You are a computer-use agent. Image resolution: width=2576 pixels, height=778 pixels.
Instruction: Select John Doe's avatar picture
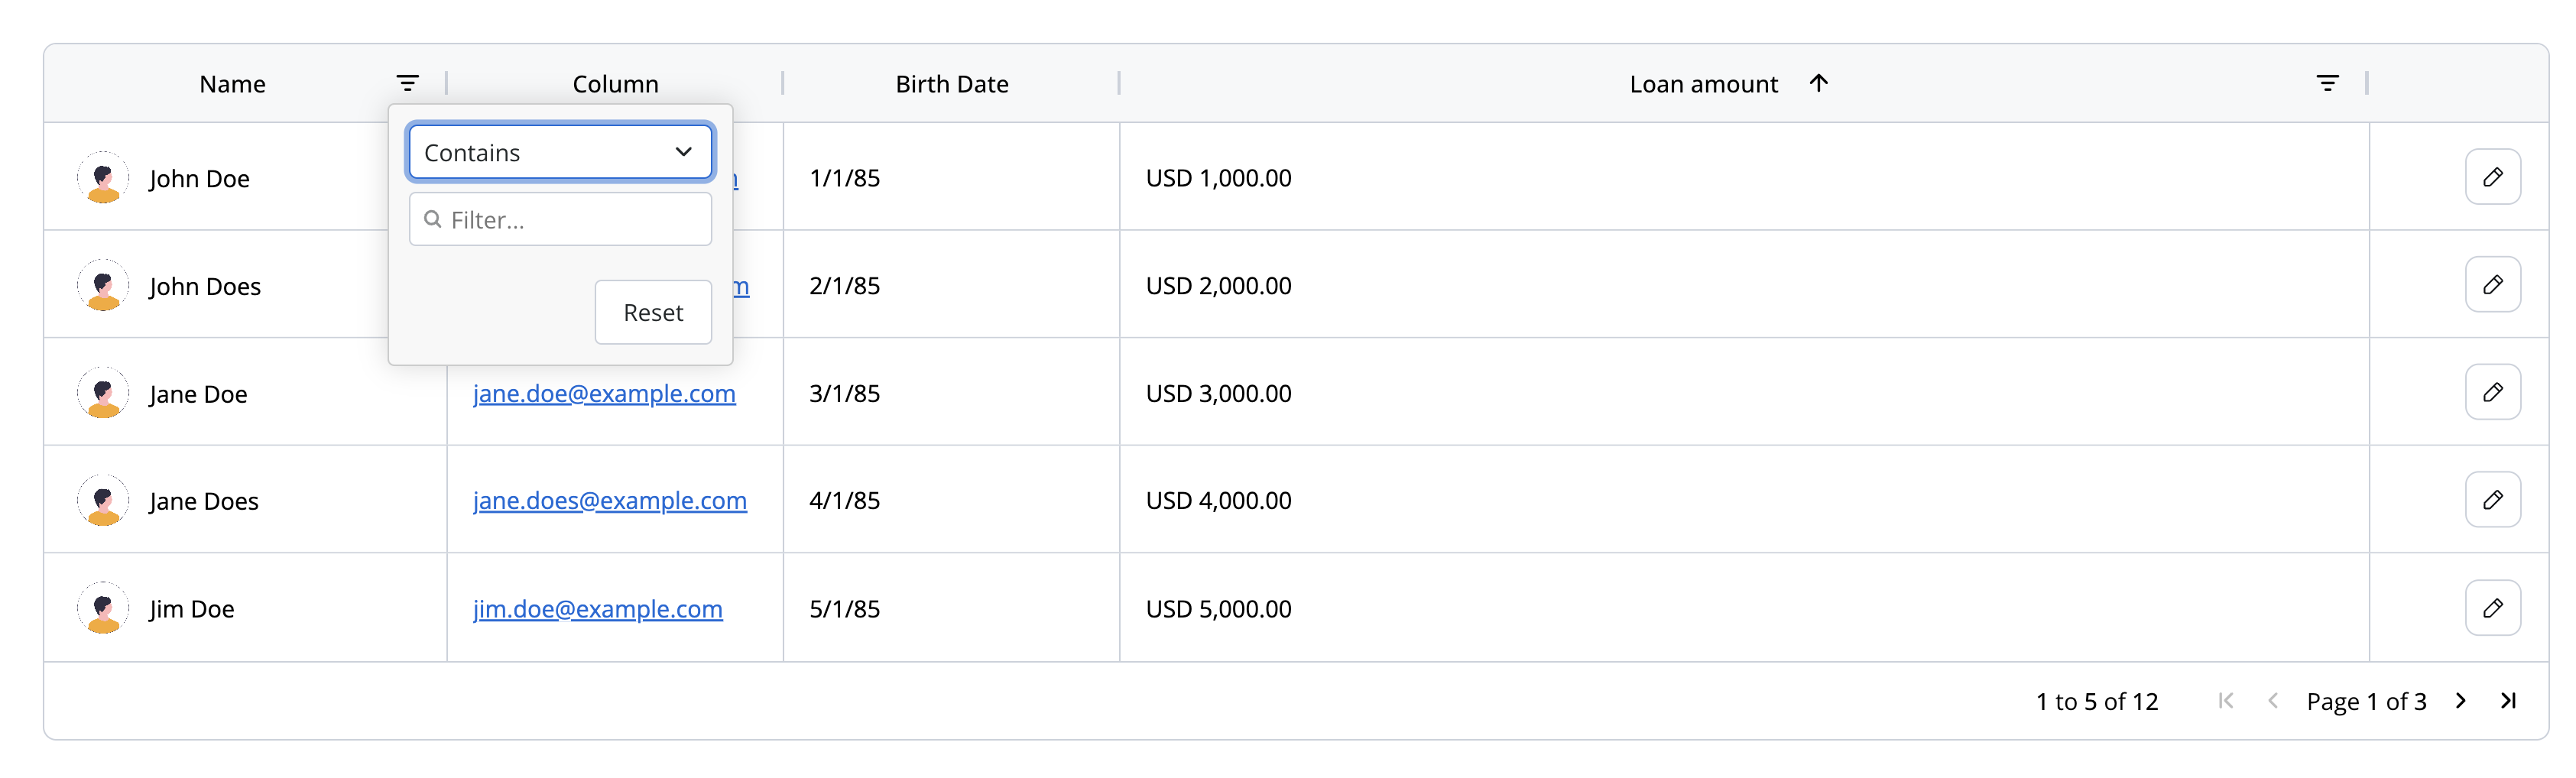103,177
